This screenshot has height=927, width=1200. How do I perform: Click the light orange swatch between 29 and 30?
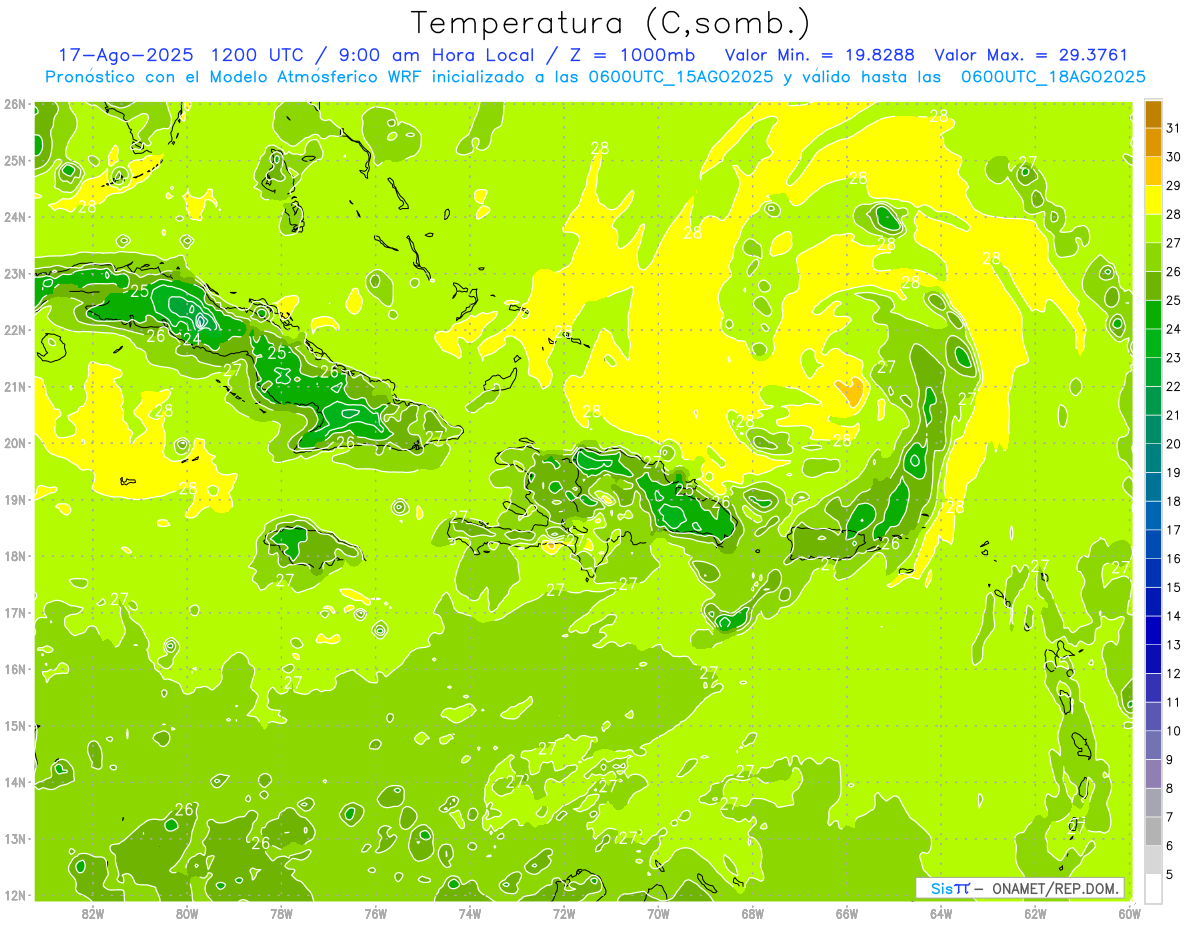coord(1153,171)
